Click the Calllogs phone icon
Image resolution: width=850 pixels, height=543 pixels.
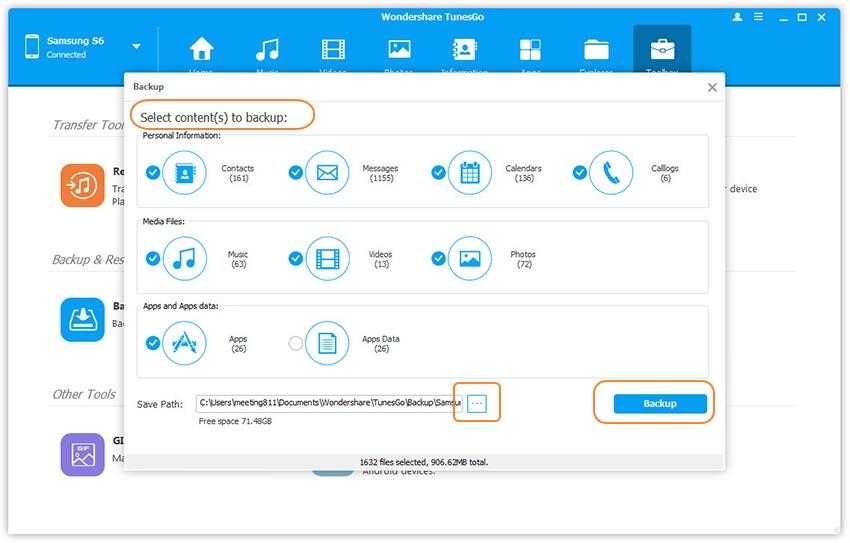pos(611,172)
